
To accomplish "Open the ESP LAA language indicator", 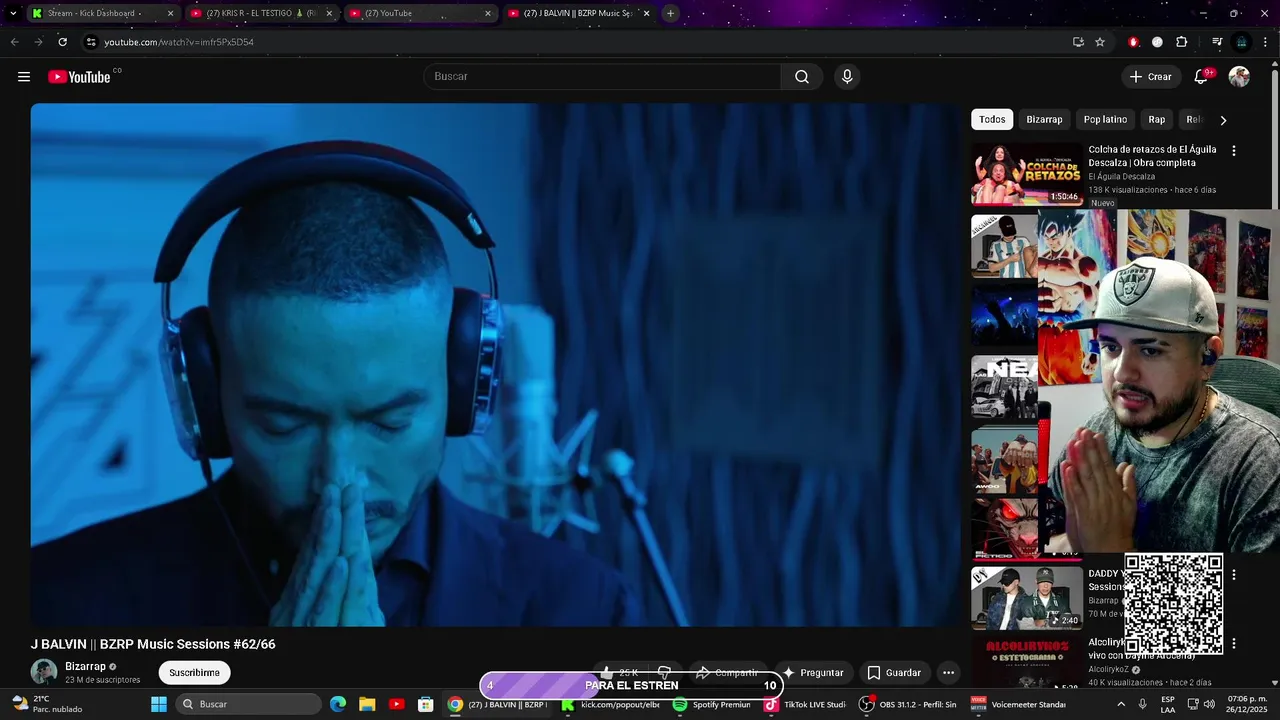I will 1168,704.
